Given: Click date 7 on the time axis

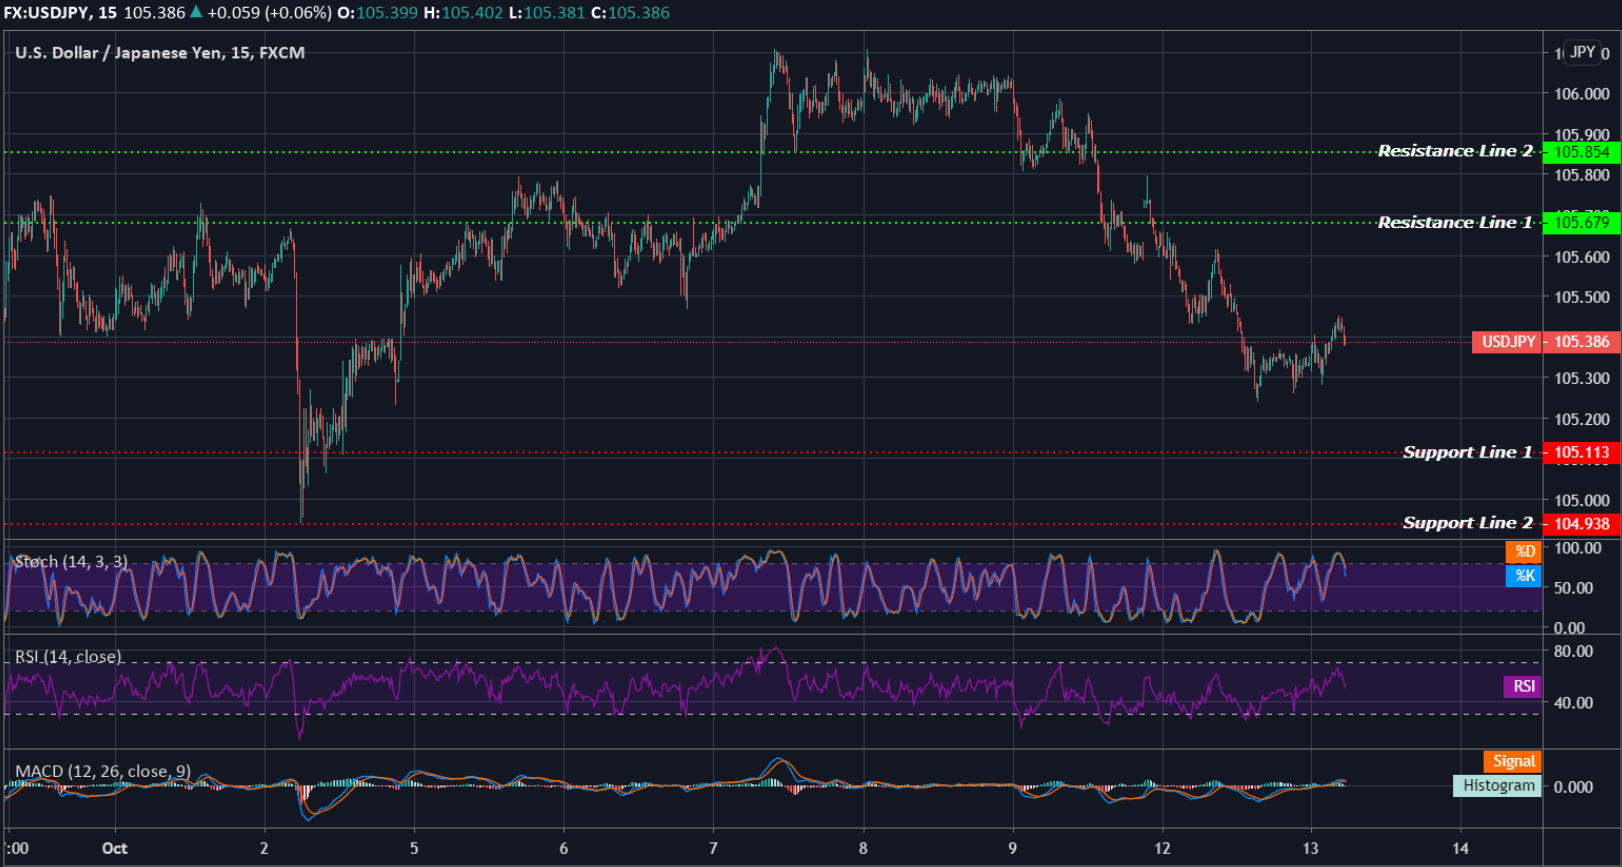Looking at the screenshot, I should 713,849.
